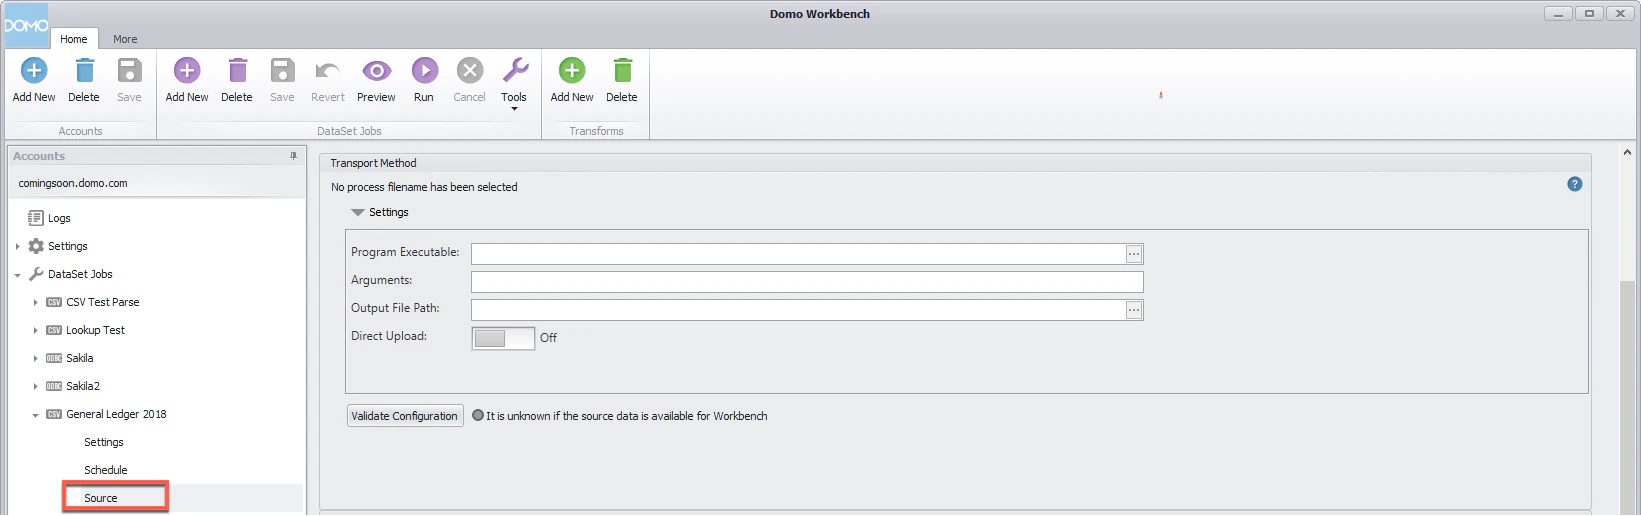Collapse the General Ledger 2018 node
Screen dimensions: 1641x516
pyautogui.click(x=35, y=414)
